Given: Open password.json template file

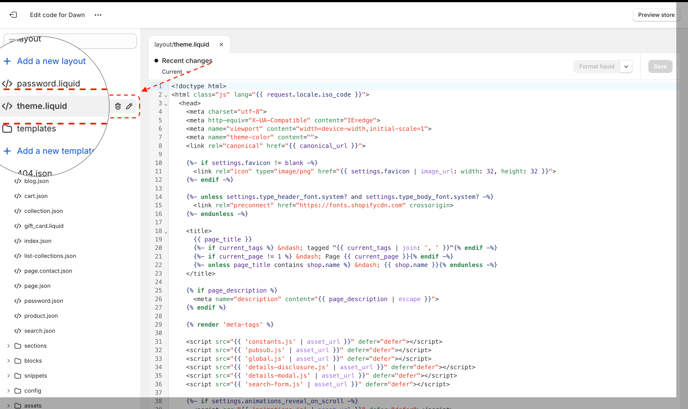Looking at the screenshot, I should [43, 301].
